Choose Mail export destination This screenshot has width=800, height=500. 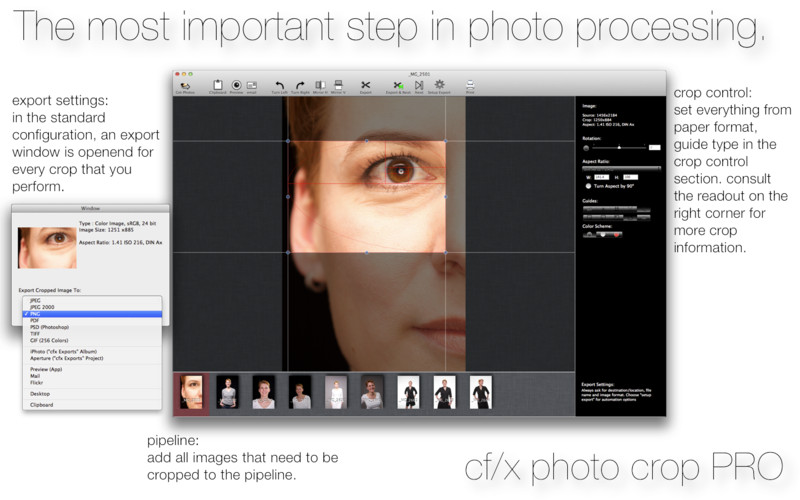click(x=92, y=376)
